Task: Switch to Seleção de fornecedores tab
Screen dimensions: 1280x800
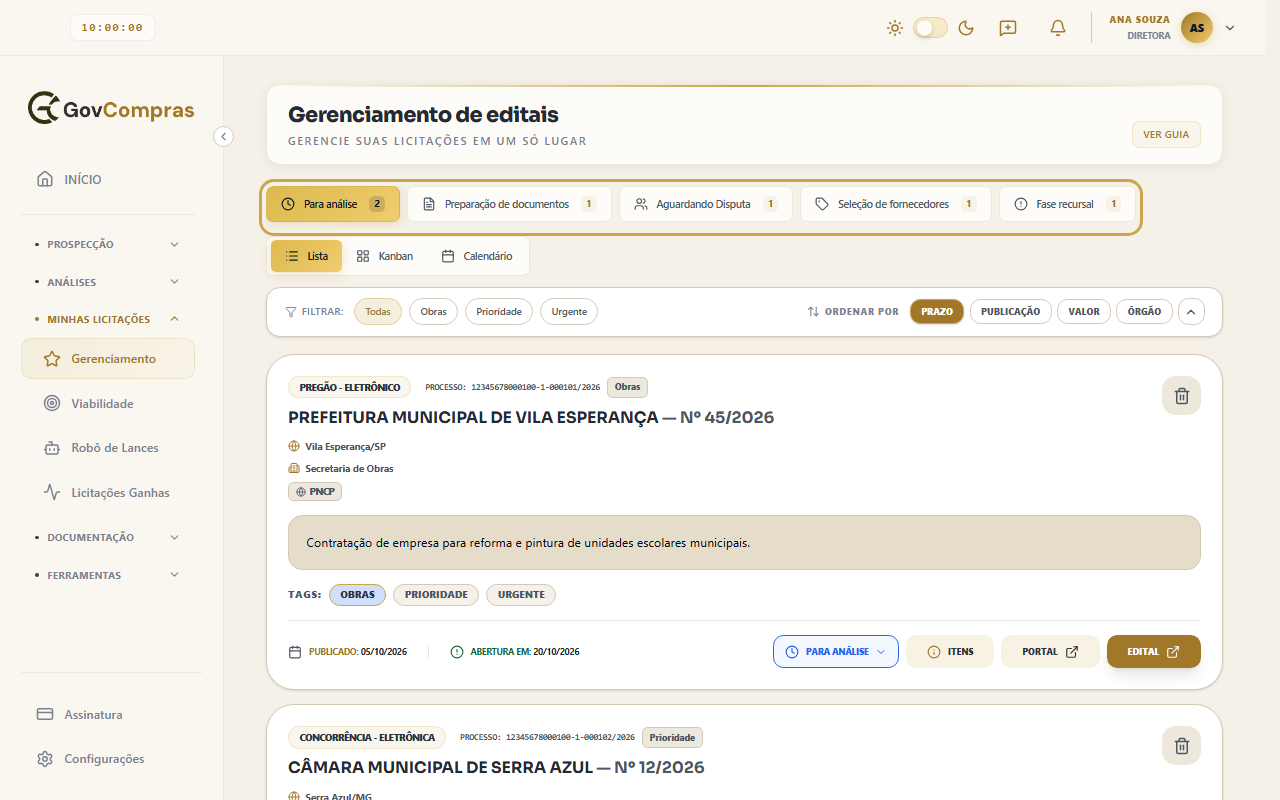Action: (896, 204)
